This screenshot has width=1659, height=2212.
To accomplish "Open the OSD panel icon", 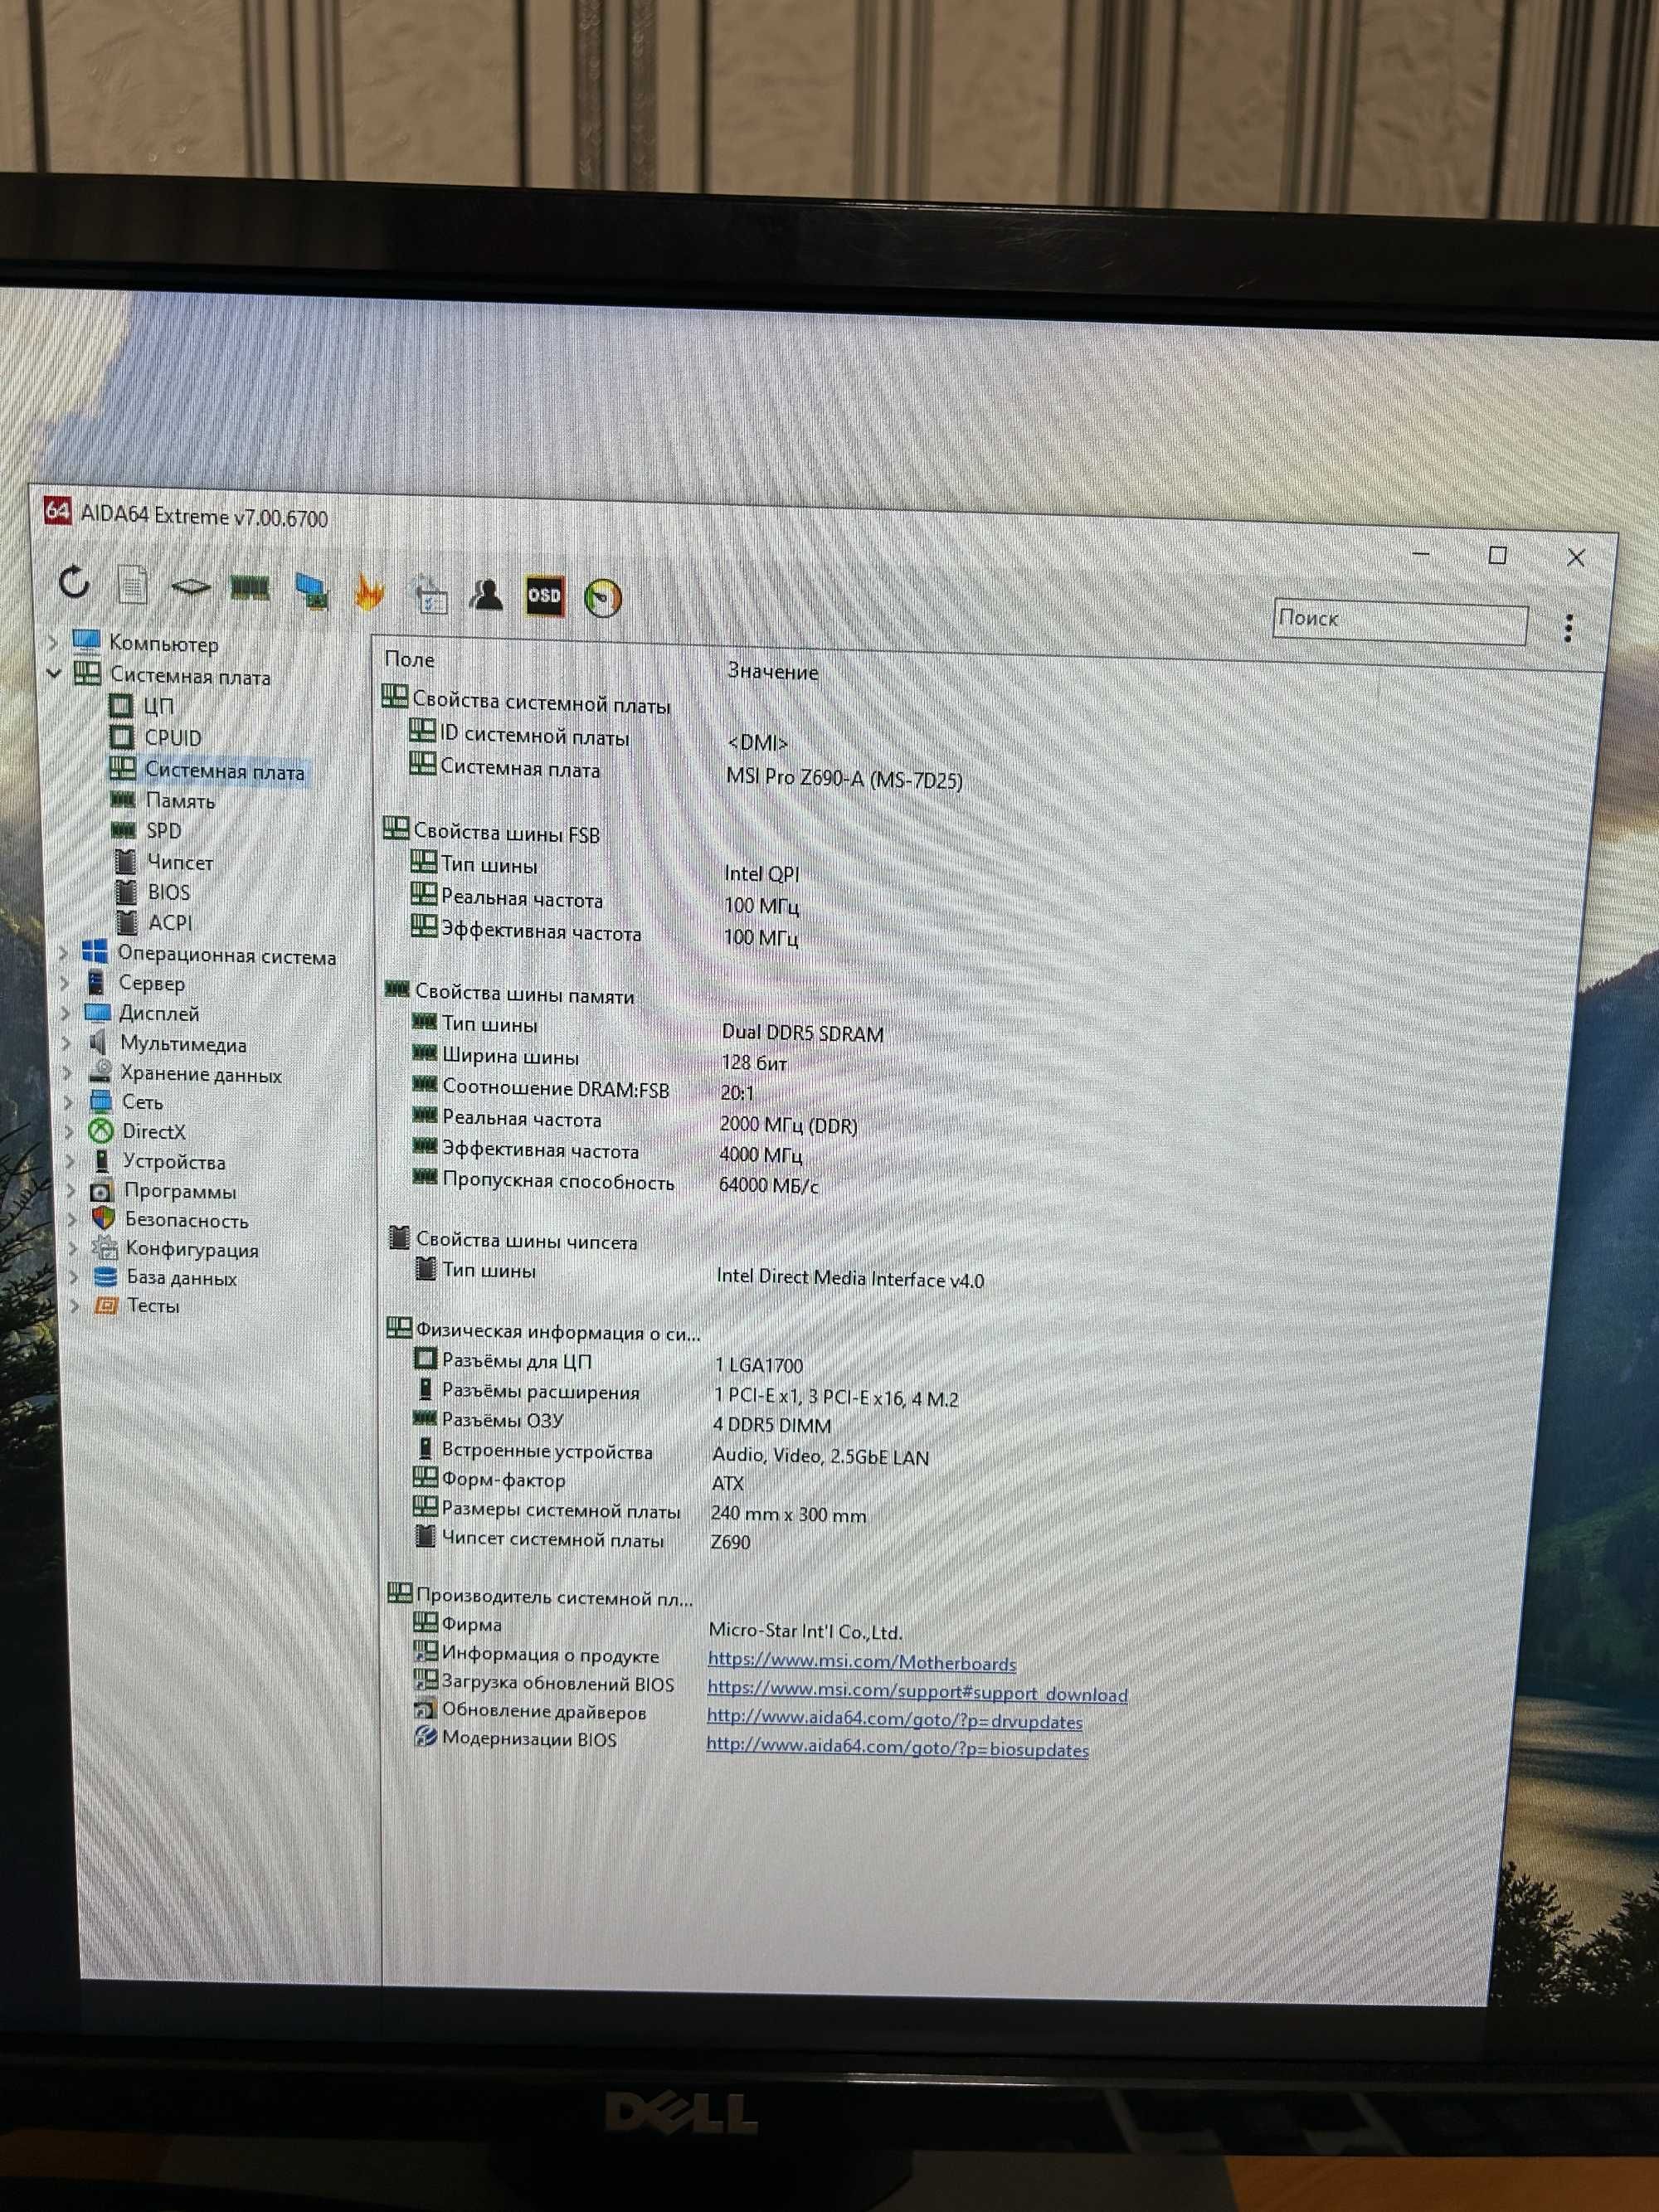I will point(545,596).
